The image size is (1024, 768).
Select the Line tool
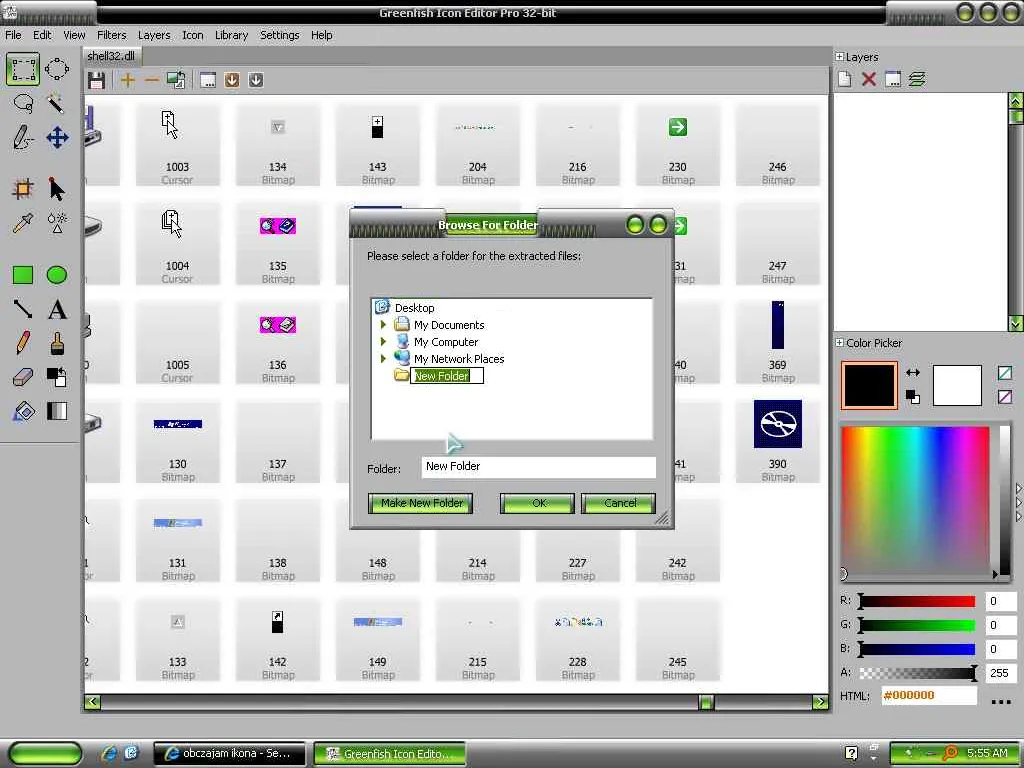tap(23, 309)
